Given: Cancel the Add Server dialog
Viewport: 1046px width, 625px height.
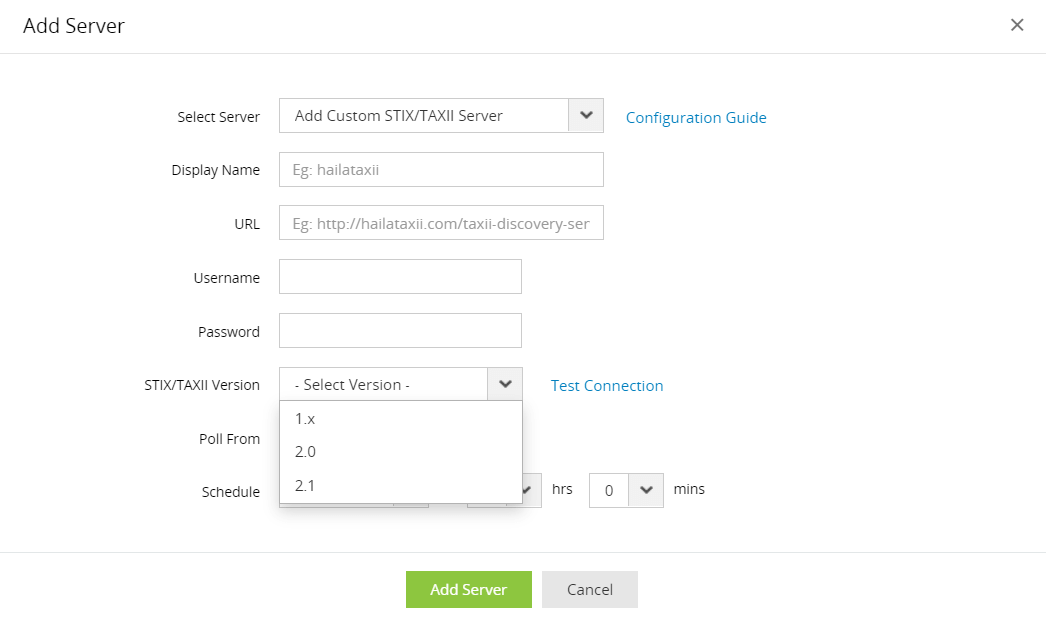Looking at the screenshot, I should 590,590.
